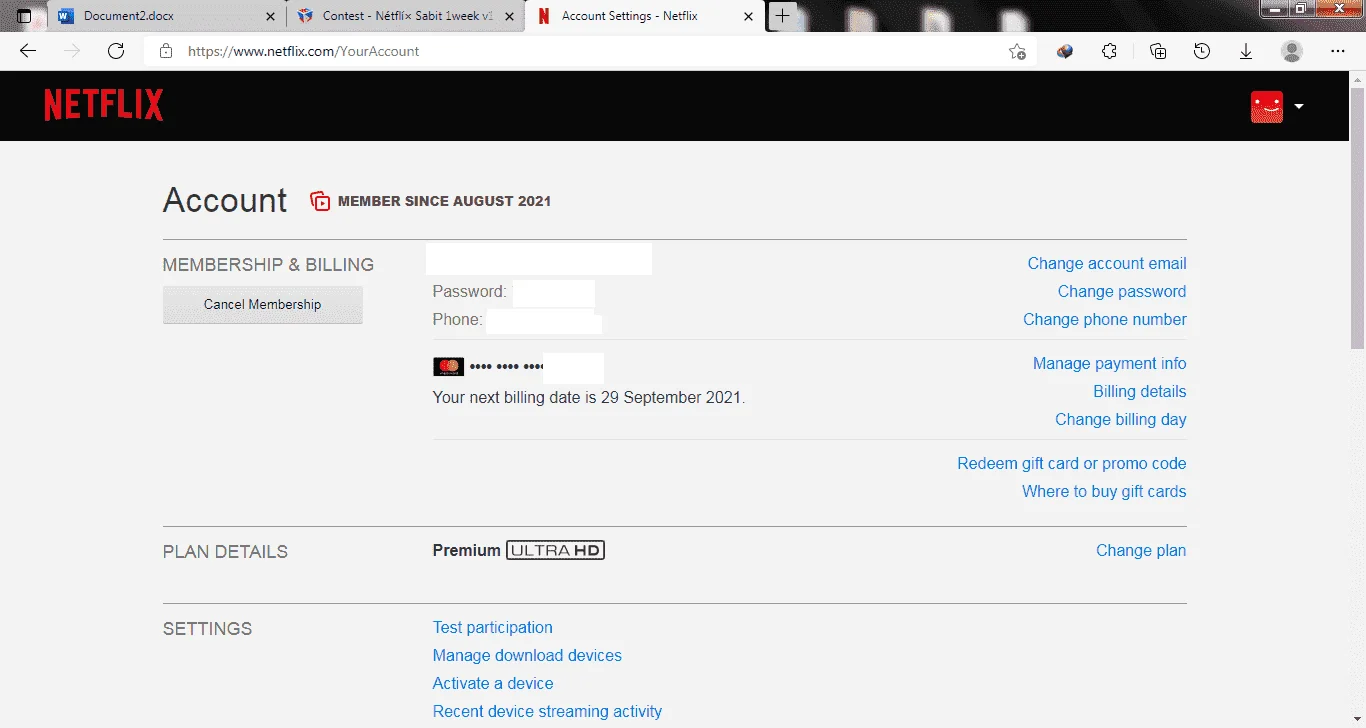The height and width of the screenshot is (728, 1366).
Task: Click the PLAN DETAILS heading
Action: coord(225,552)
